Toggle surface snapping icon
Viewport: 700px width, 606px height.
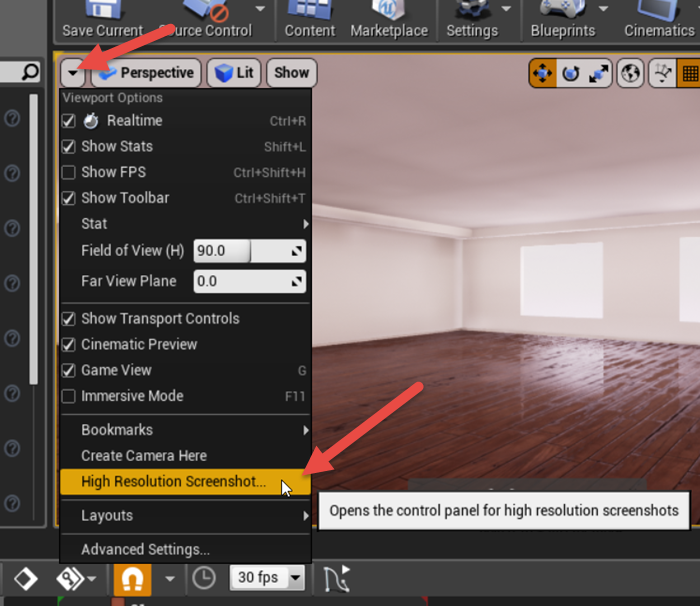tap(662, 73)
